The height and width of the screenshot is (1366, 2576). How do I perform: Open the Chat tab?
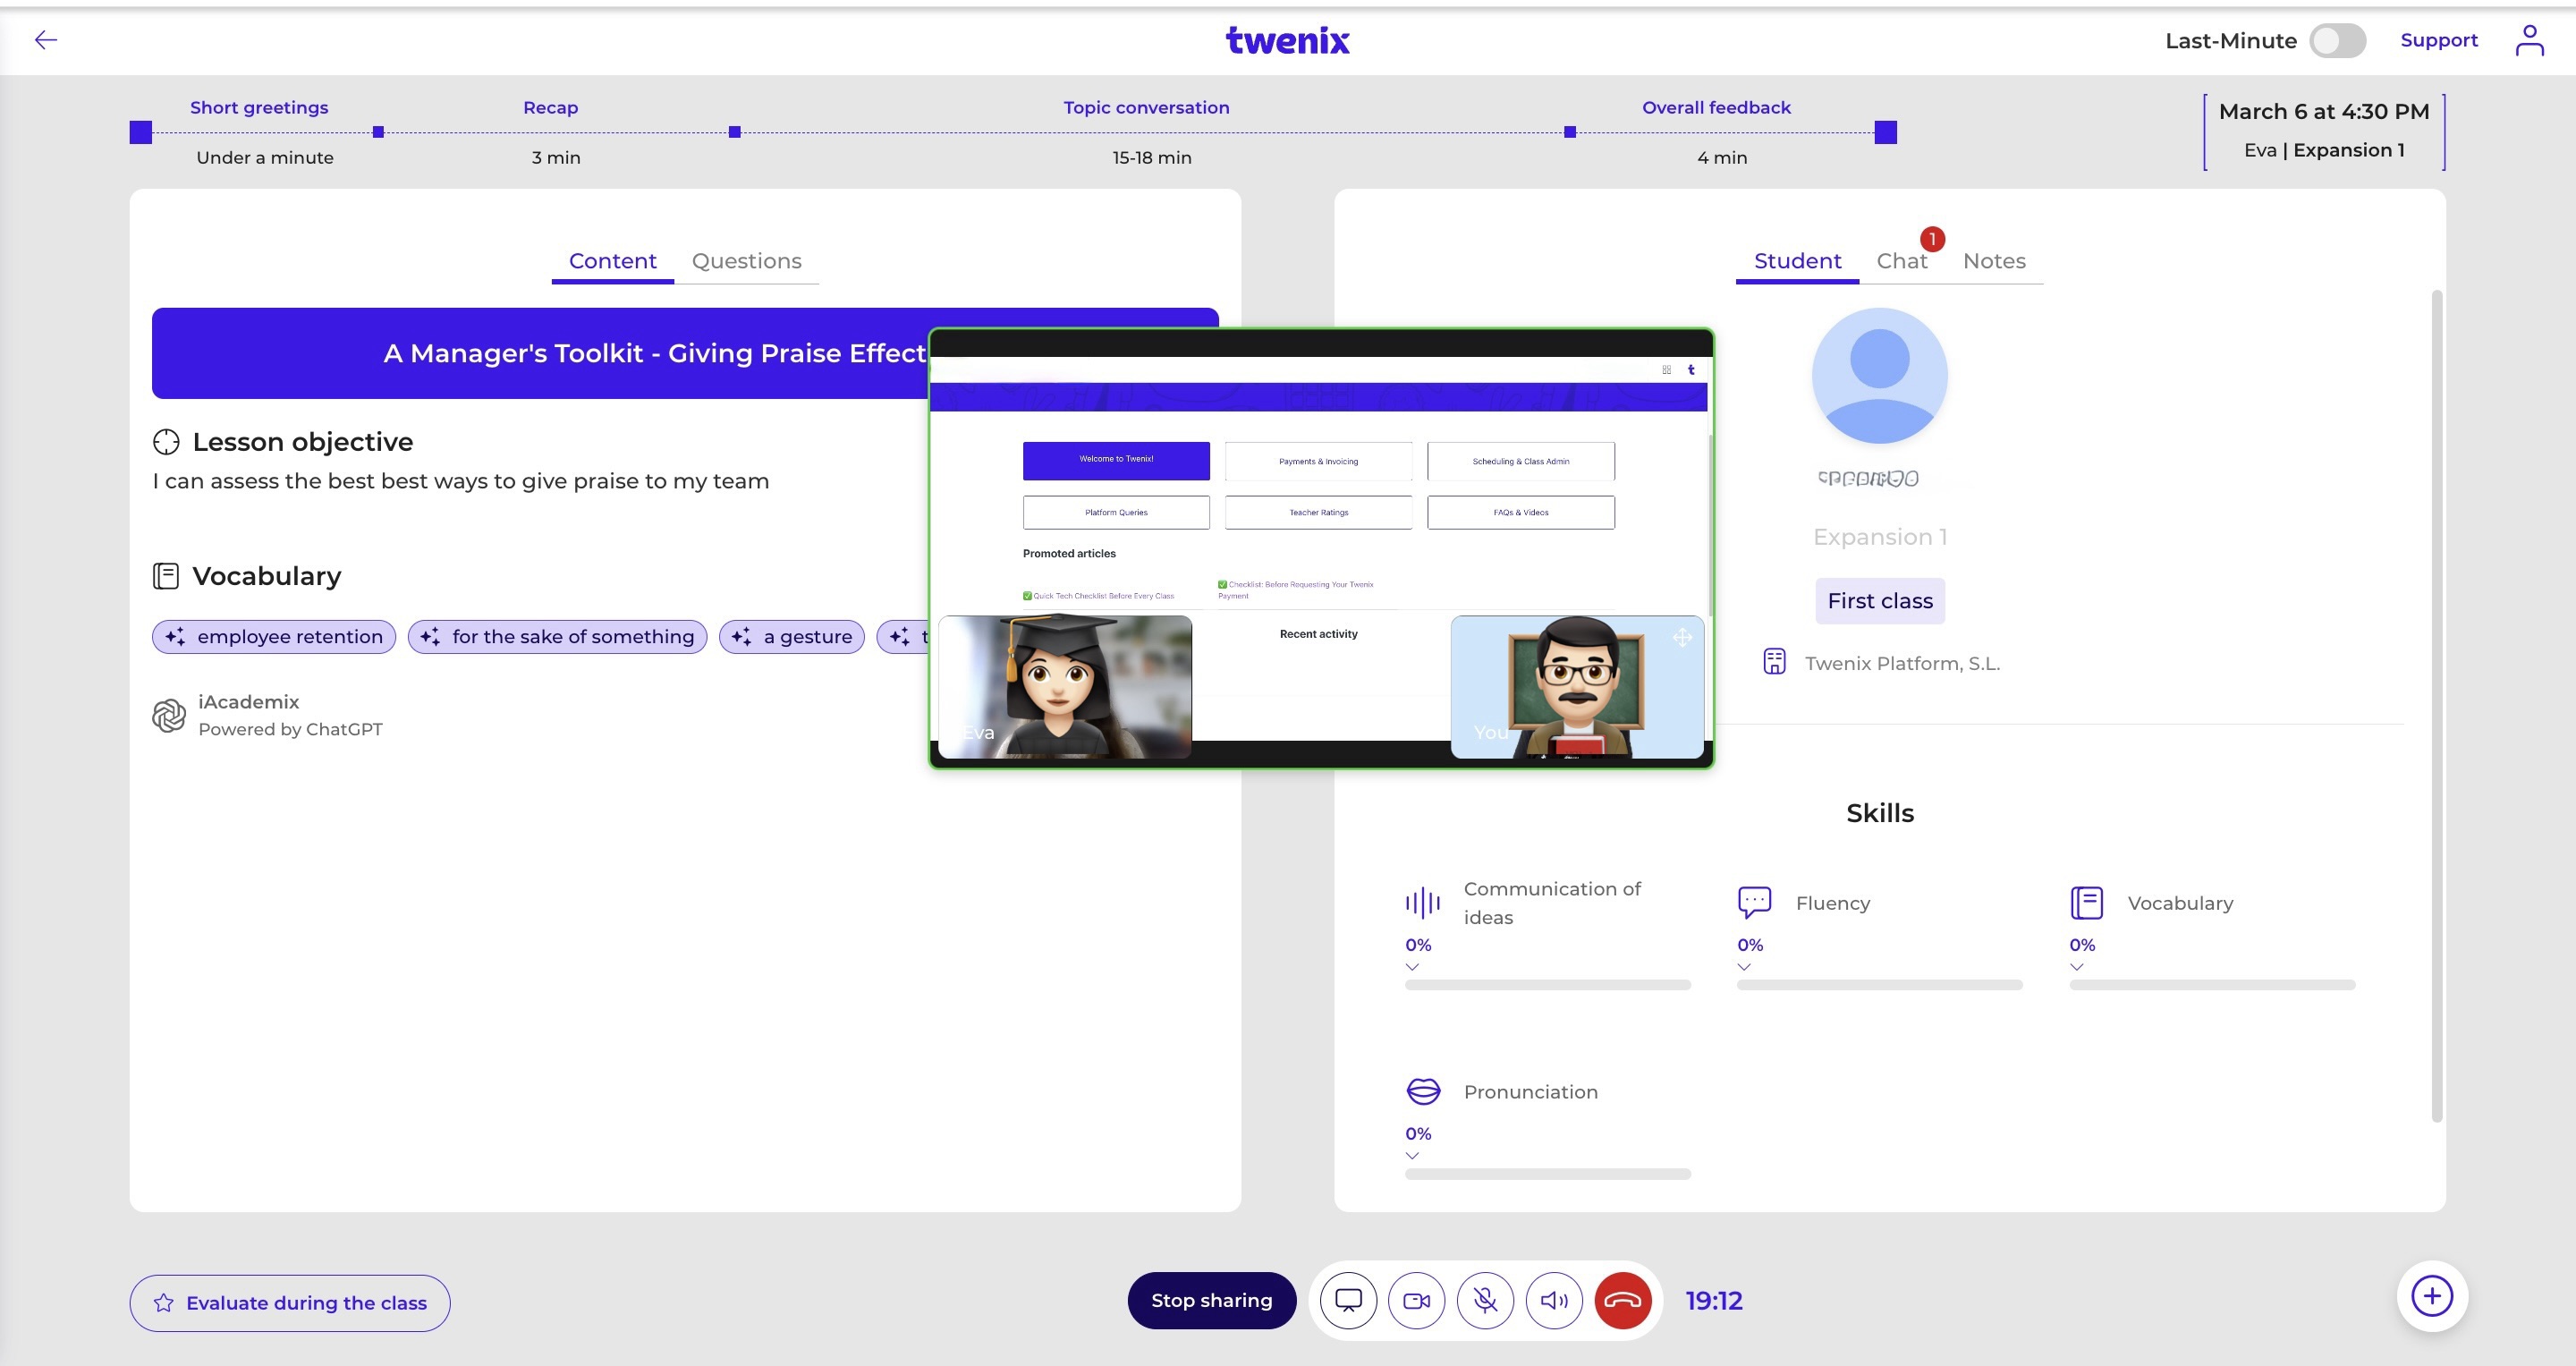[1901, 261]
